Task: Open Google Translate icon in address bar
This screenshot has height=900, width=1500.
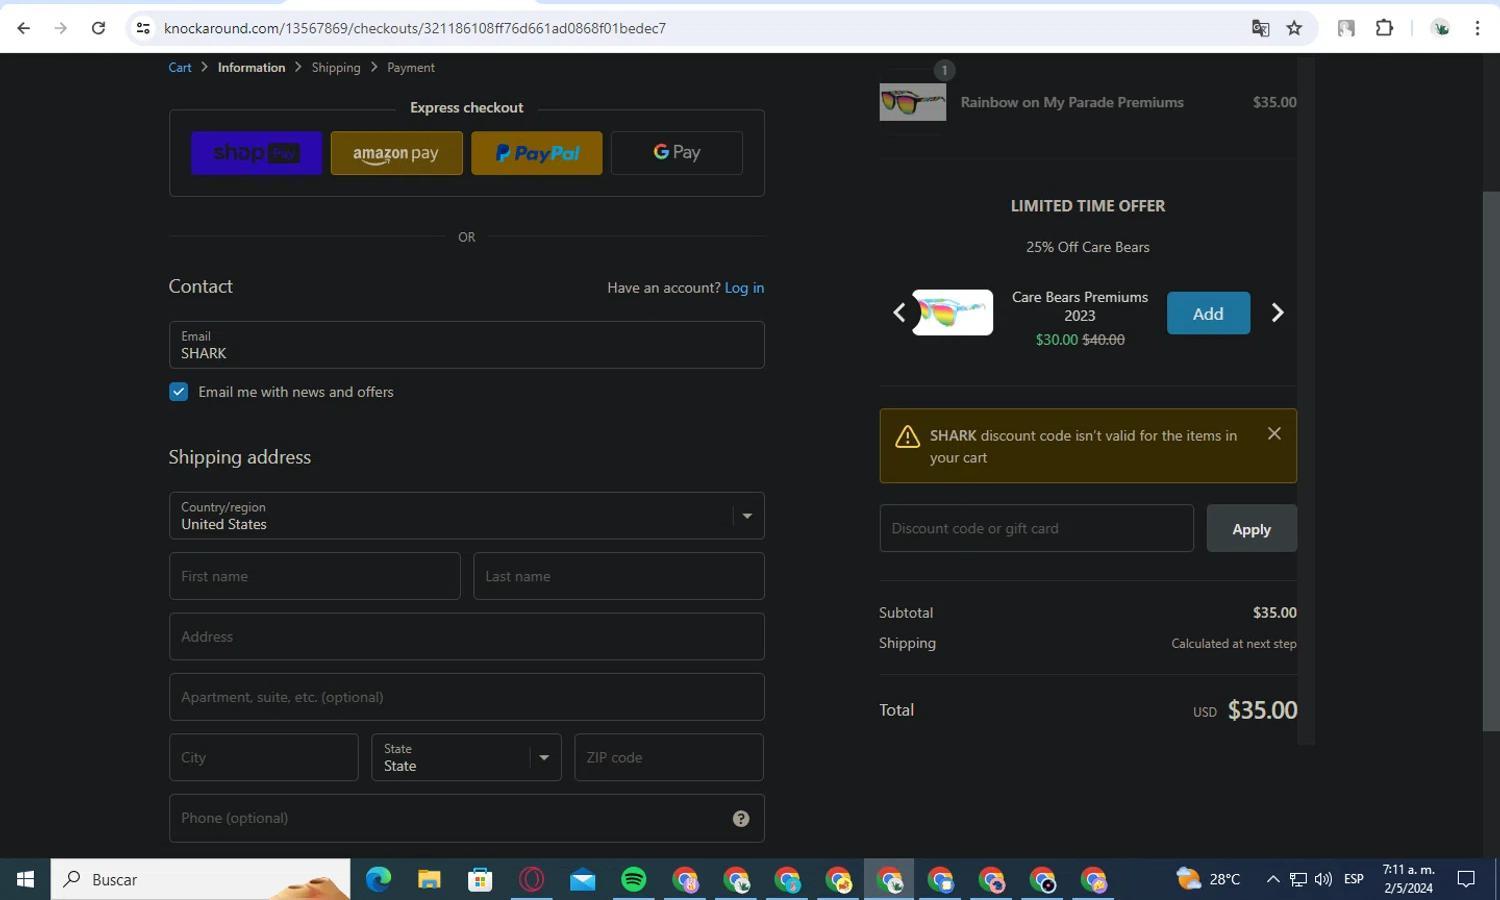Action: pyautogui.click(x=1260, y=28)
